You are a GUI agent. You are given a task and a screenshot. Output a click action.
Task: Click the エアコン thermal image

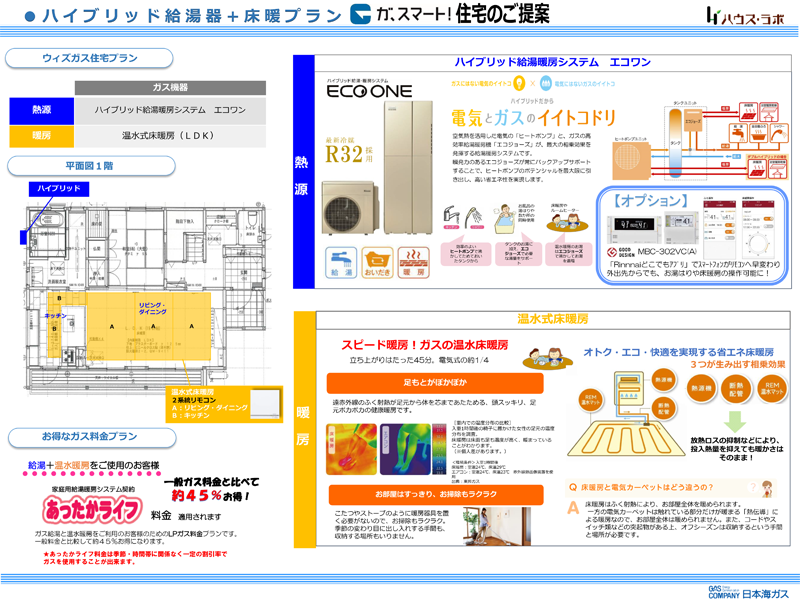pos(406,449)
